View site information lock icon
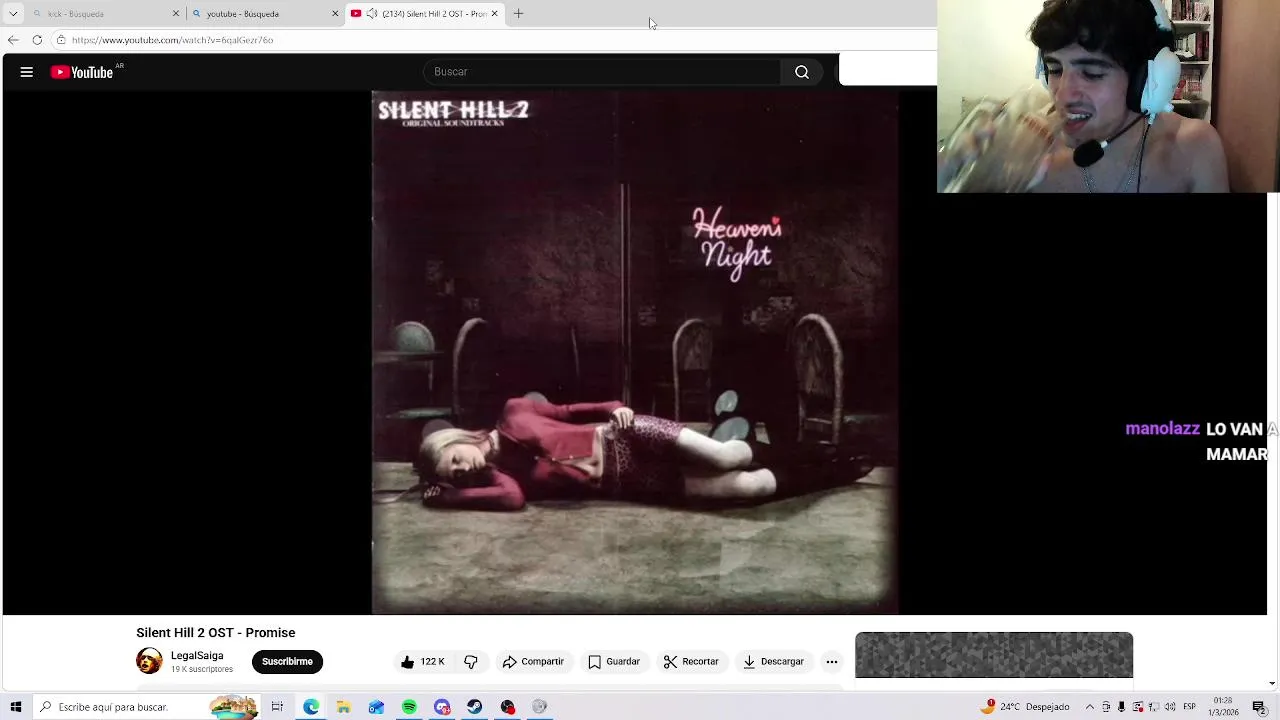 pos(61,40)
